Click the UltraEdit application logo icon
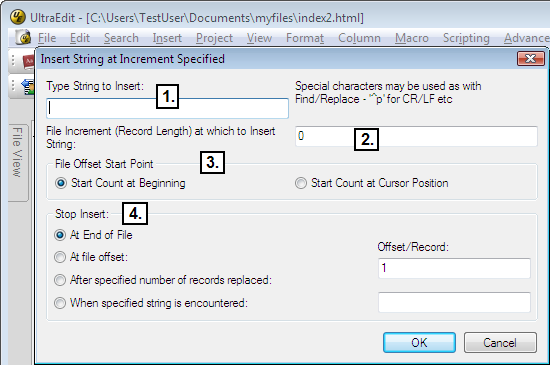Screen dimensions: 550x365 coord(18,16)
